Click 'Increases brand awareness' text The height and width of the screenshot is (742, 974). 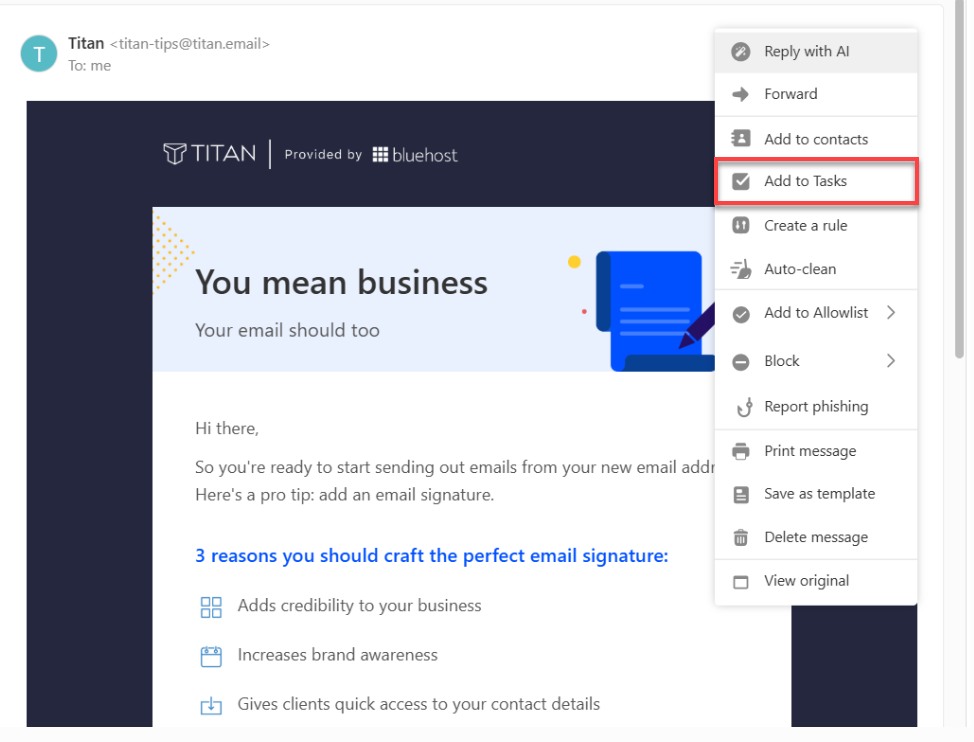tap(337, 655)
